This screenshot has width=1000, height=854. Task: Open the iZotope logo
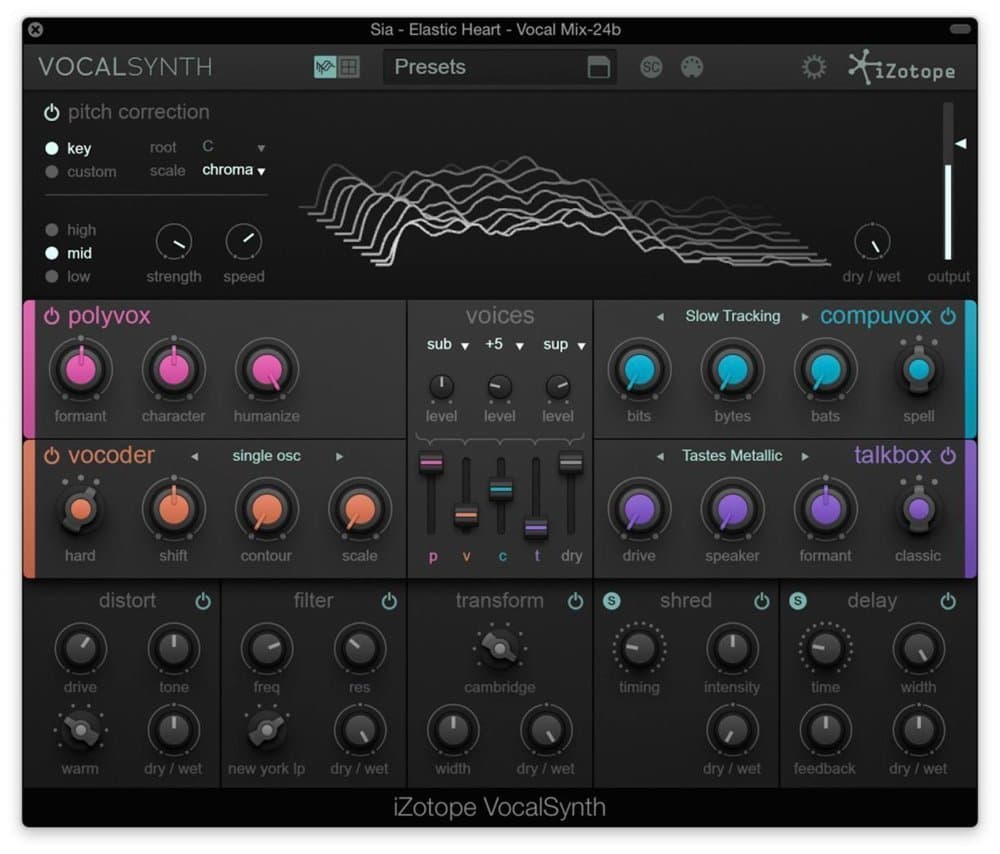point(901,68)
